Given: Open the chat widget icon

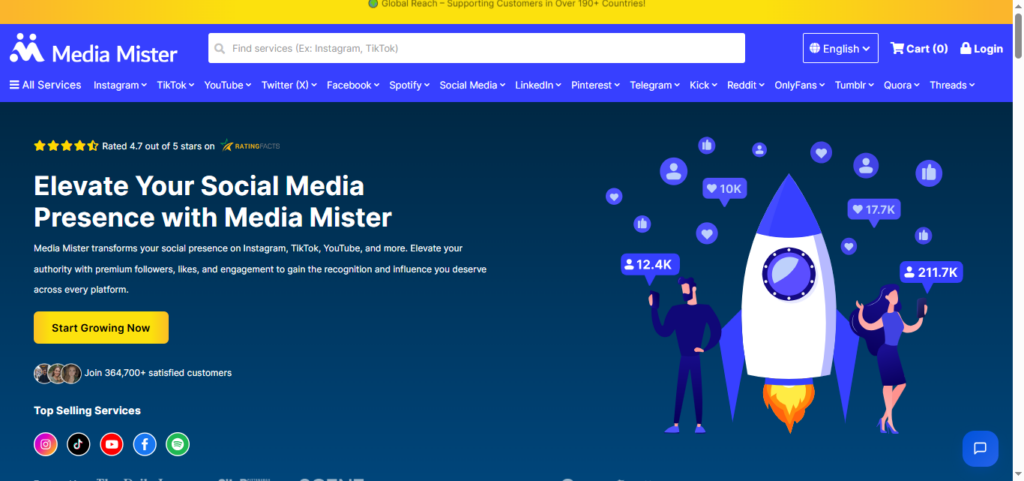Looking at the screenshot, I should click(x=980, y=448).
